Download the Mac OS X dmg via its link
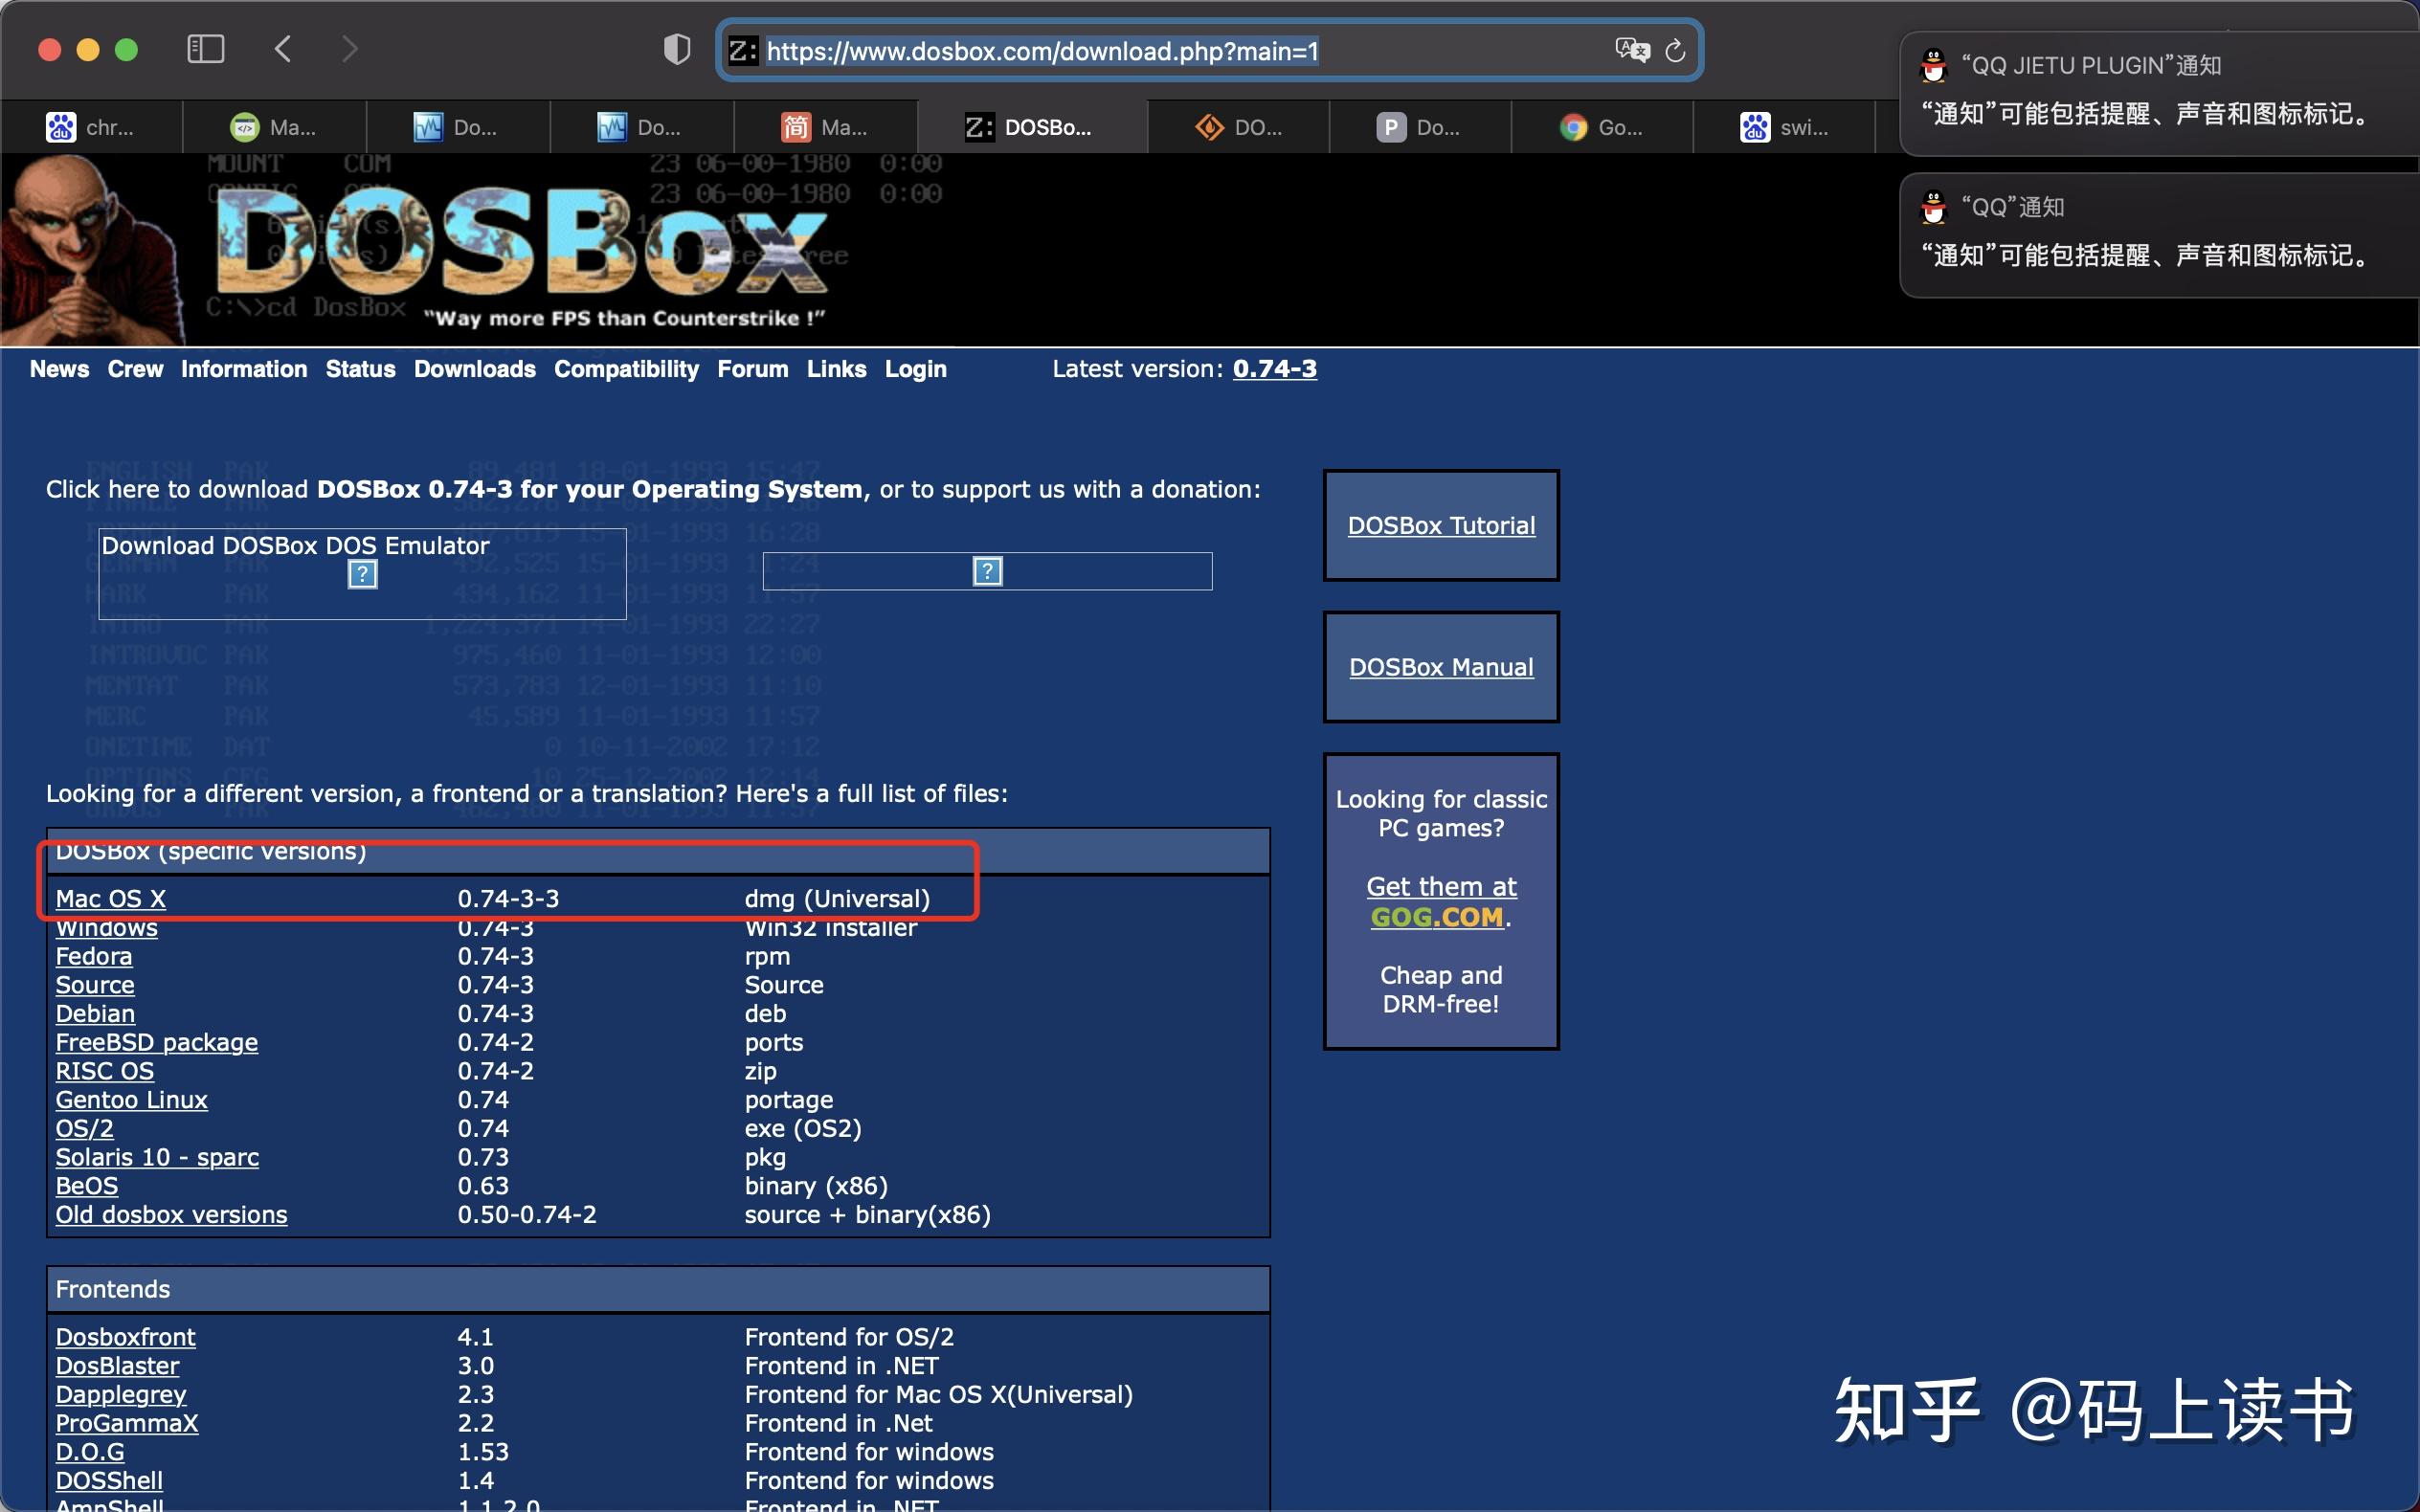The height and width of the screenshot is (1512, 2420). coord(110,898)
